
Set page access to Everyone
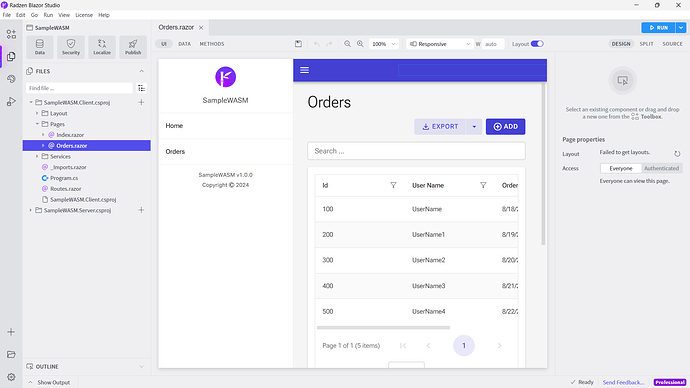(620, 168)
